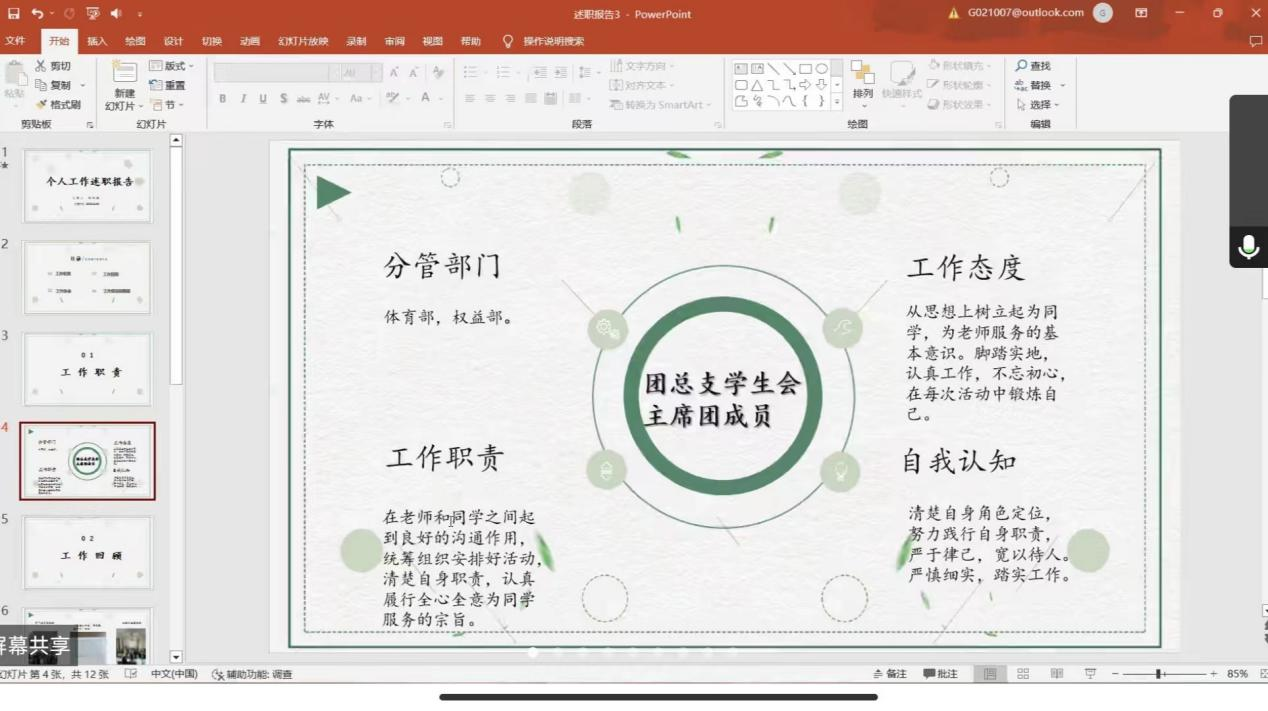Open 文字方向 text direction dropdown

643,66
